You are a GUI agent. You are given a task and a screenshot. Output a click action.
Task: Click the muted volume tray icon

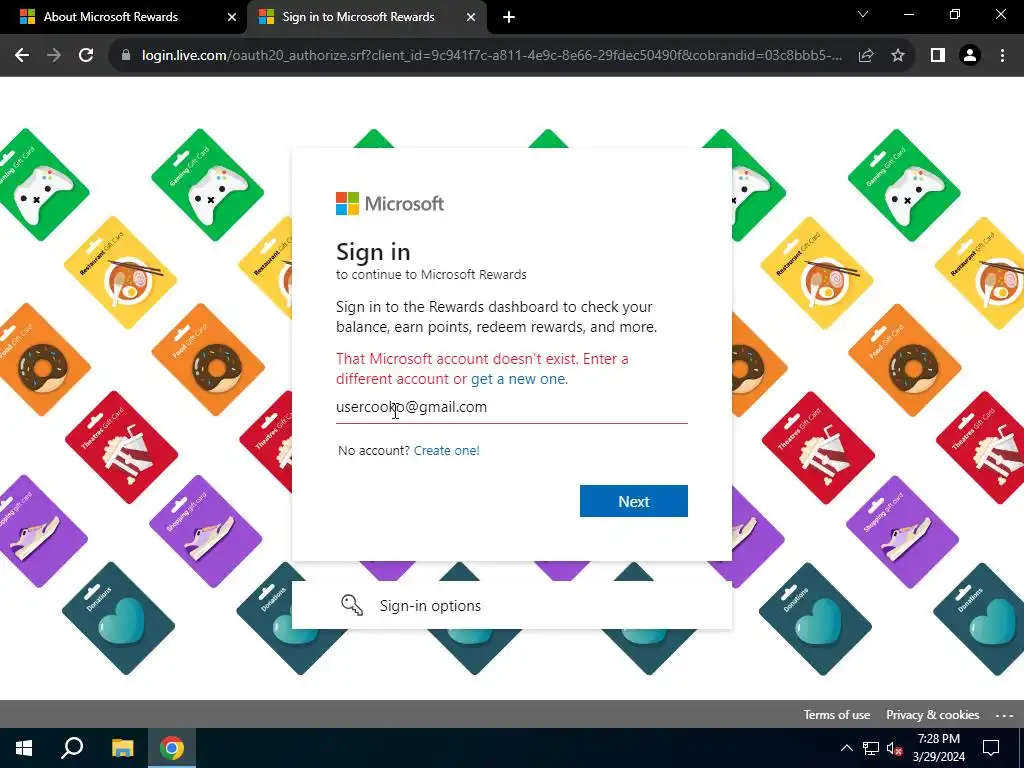point(895,748)
